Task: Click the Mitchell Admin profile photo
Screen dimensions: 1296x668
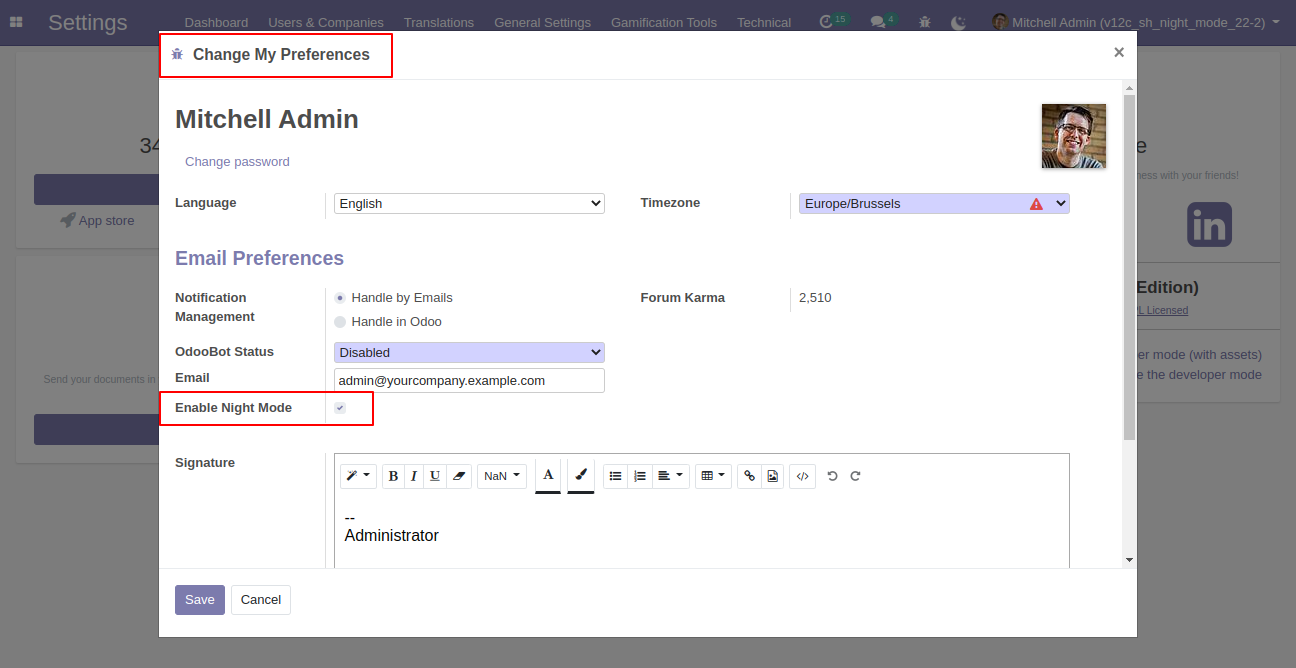Action: 1074,136
